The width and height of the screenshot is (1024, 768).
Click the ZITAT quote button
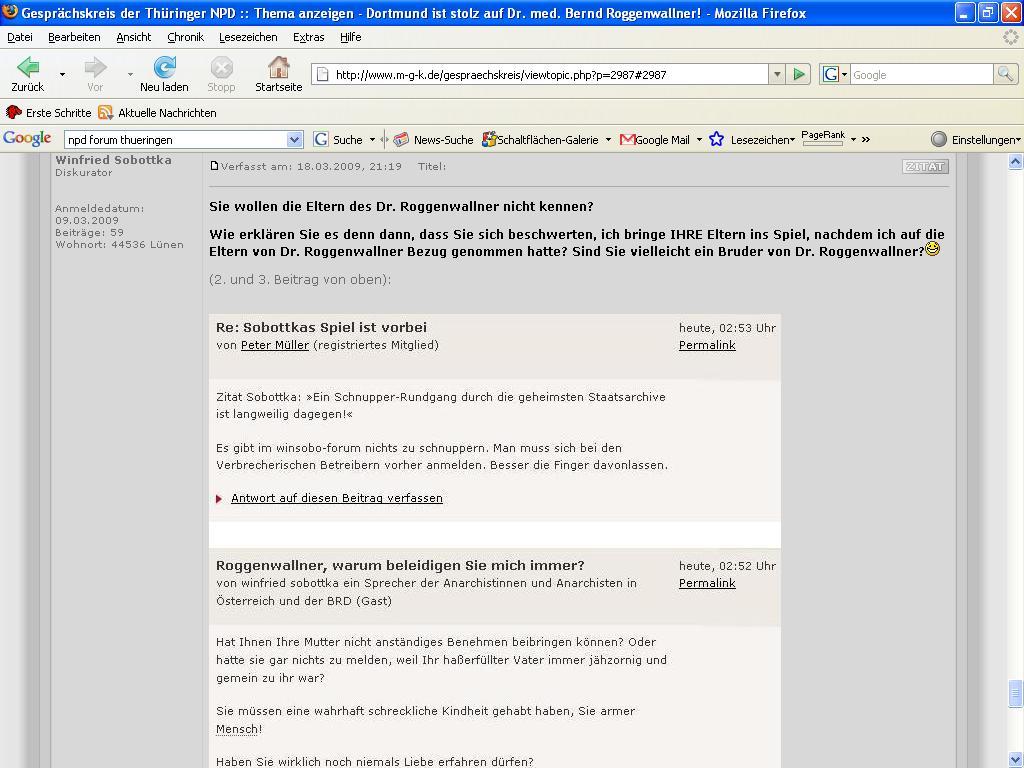tap(924, 167)
